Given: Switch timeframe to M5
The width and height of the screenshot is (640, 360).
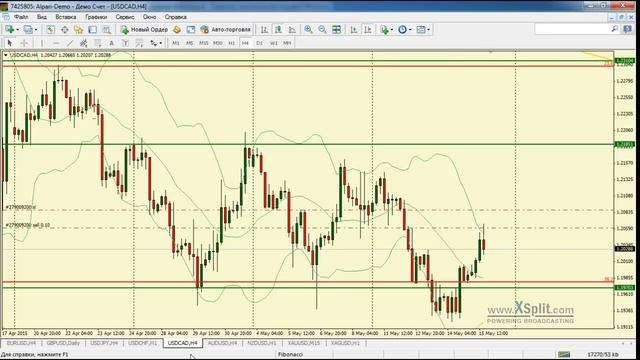Looking at the screenshot, I should coord(189,43).
